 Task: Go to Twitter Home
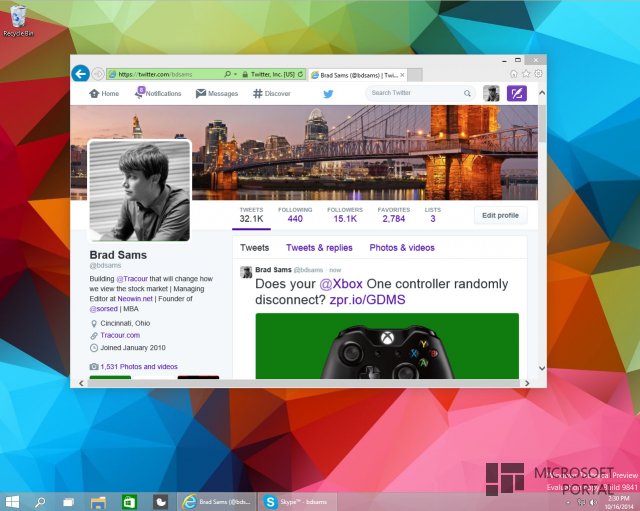pyautogui.click(x=104, y=93)
